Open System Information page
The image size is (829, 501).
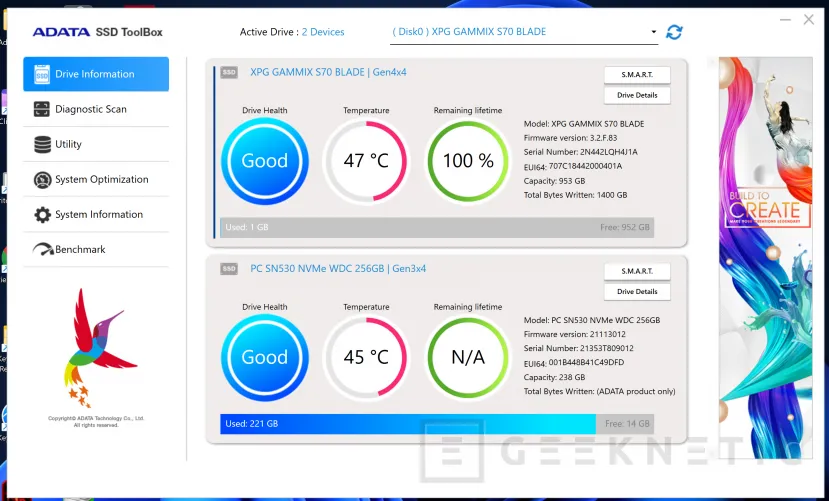click(x=96, y=215)
